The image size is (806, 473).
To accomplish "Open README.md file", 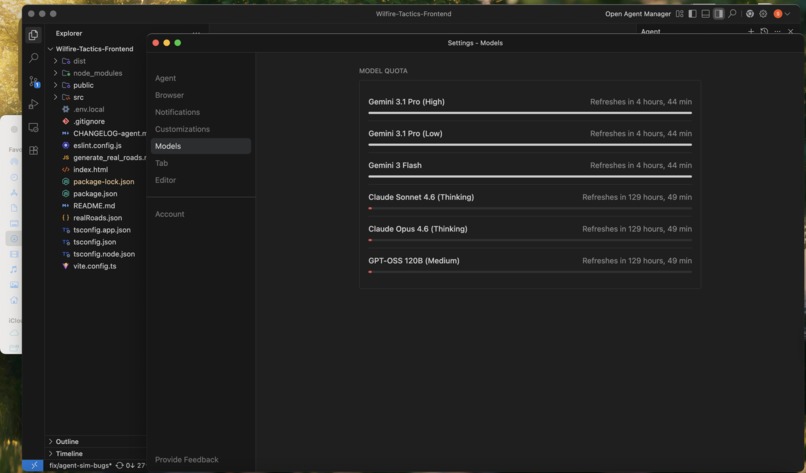I will click(x=94, y=206).
